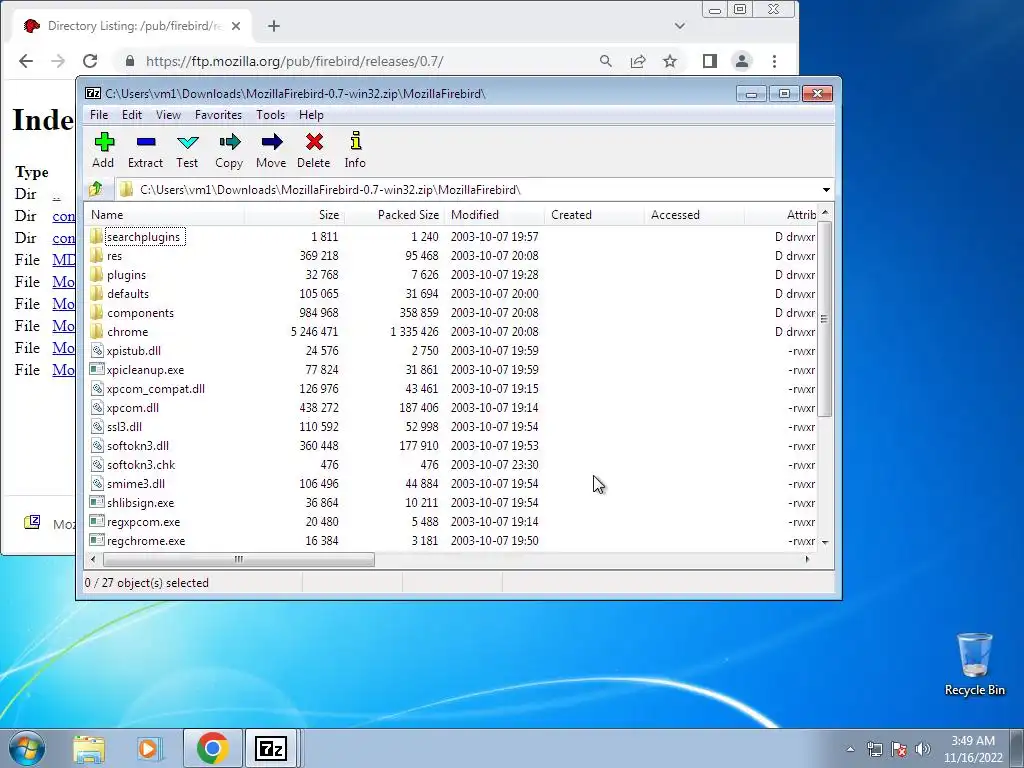Open Chrome share page icon
1024x768 pixels.
click(638, 61)
